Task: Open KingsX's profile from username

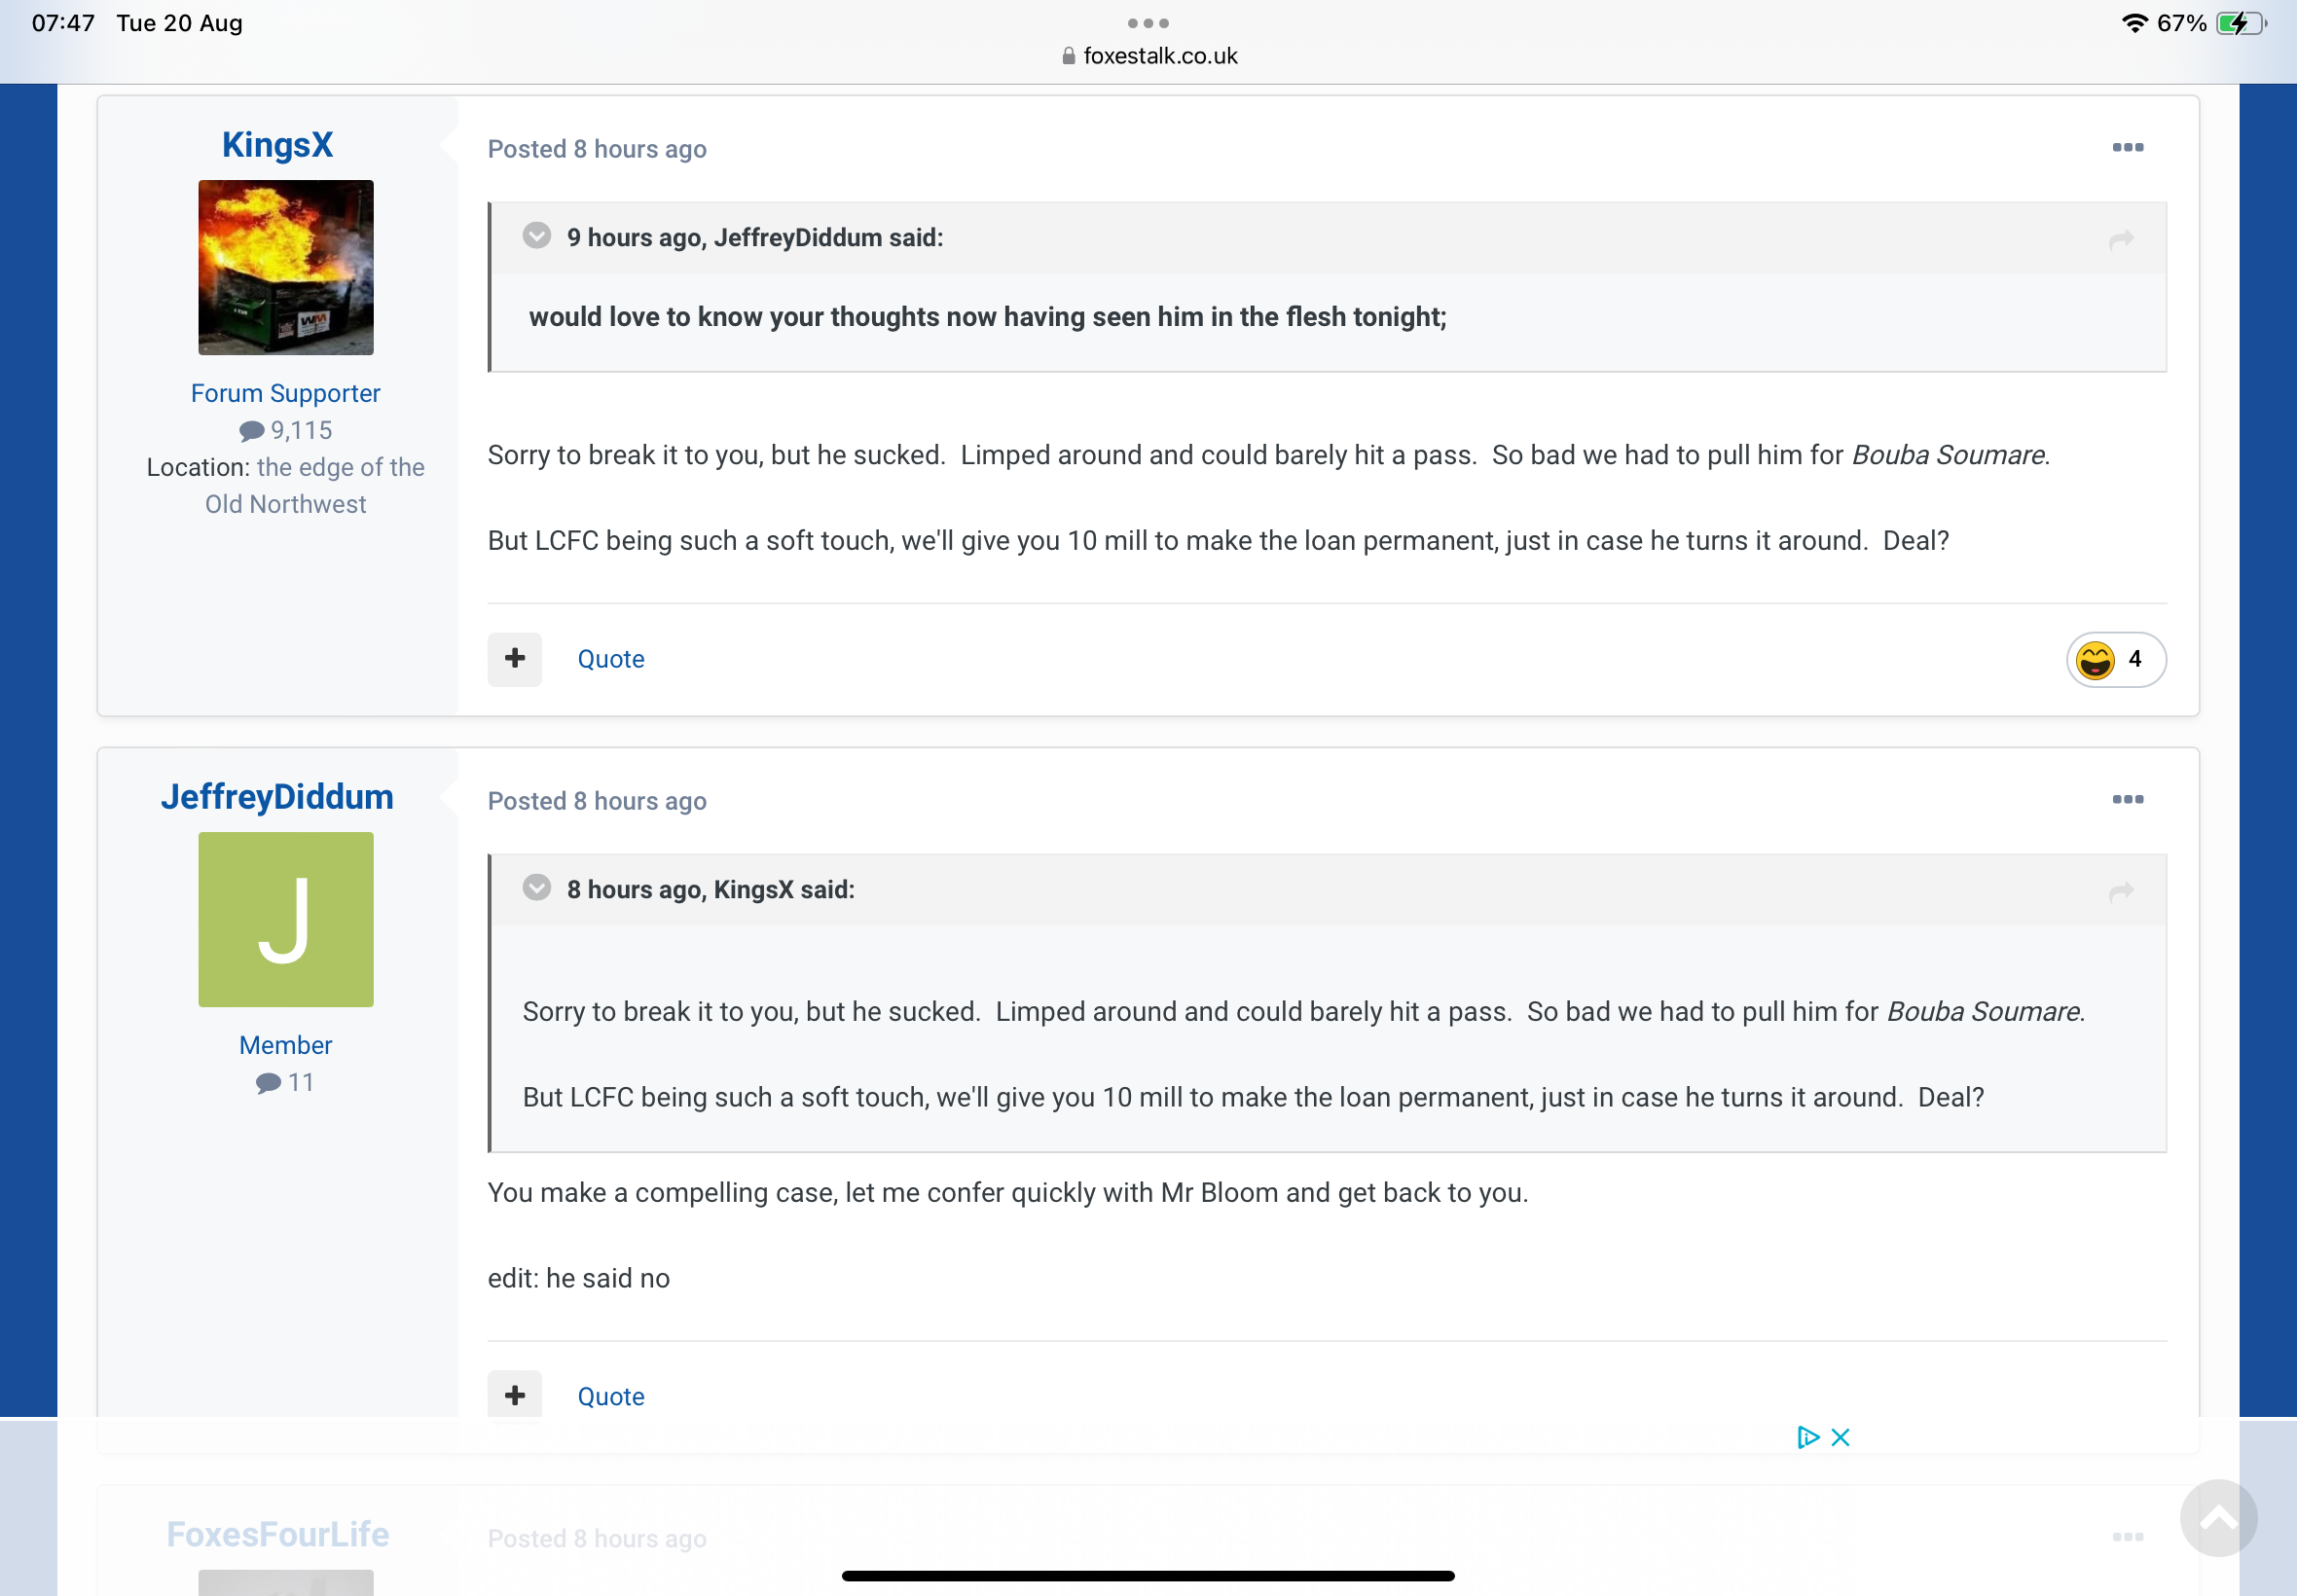Action: click(x=277, y=145)
